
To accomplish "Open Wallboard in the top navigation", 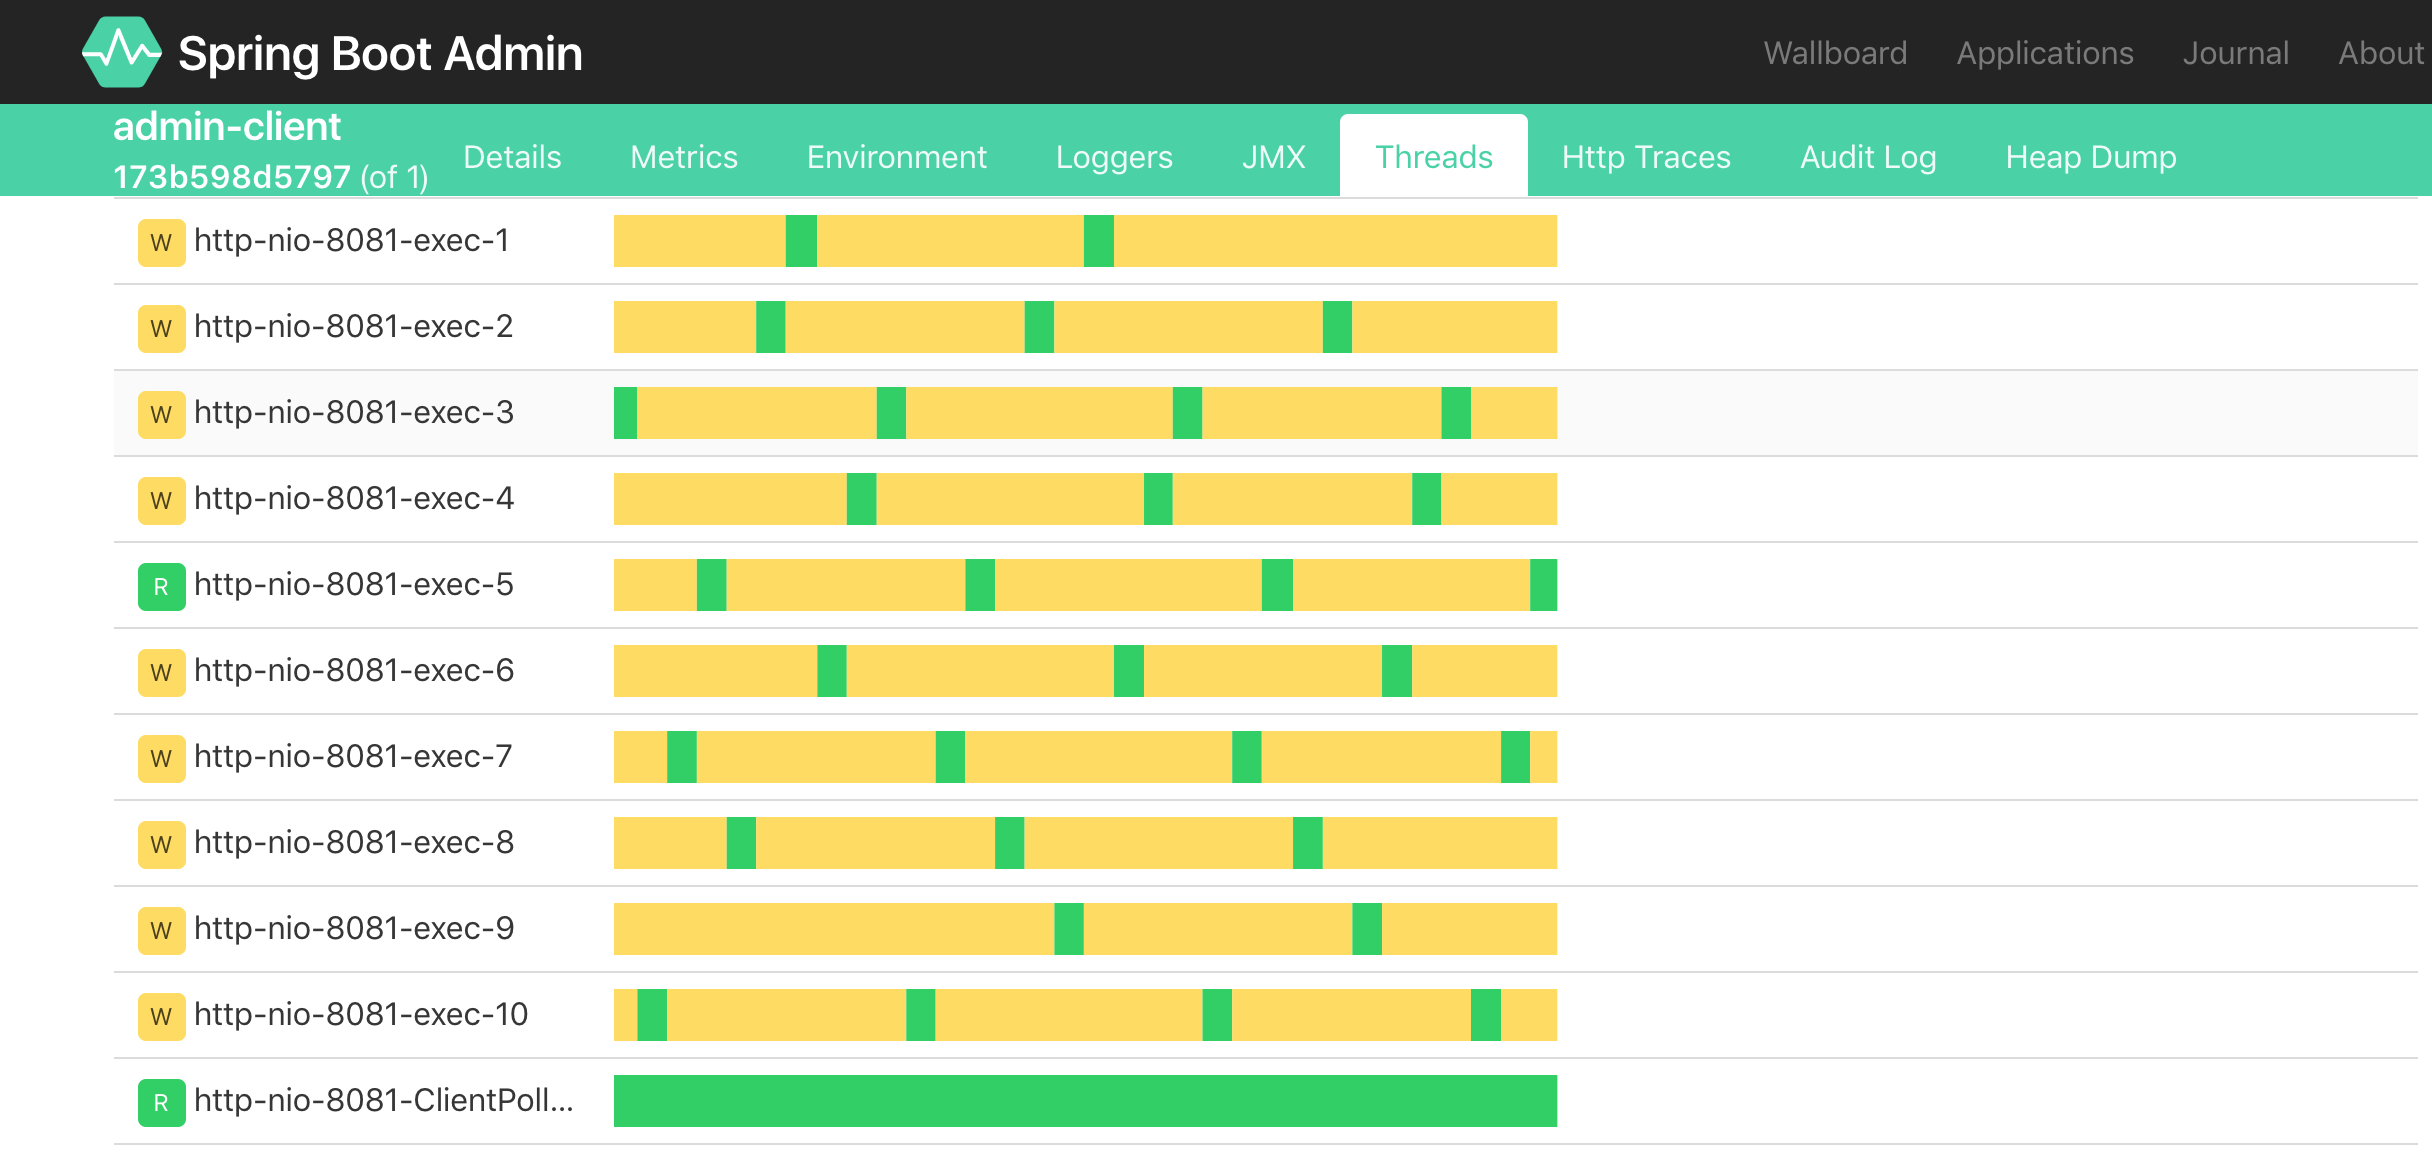I will [1835, 52].
